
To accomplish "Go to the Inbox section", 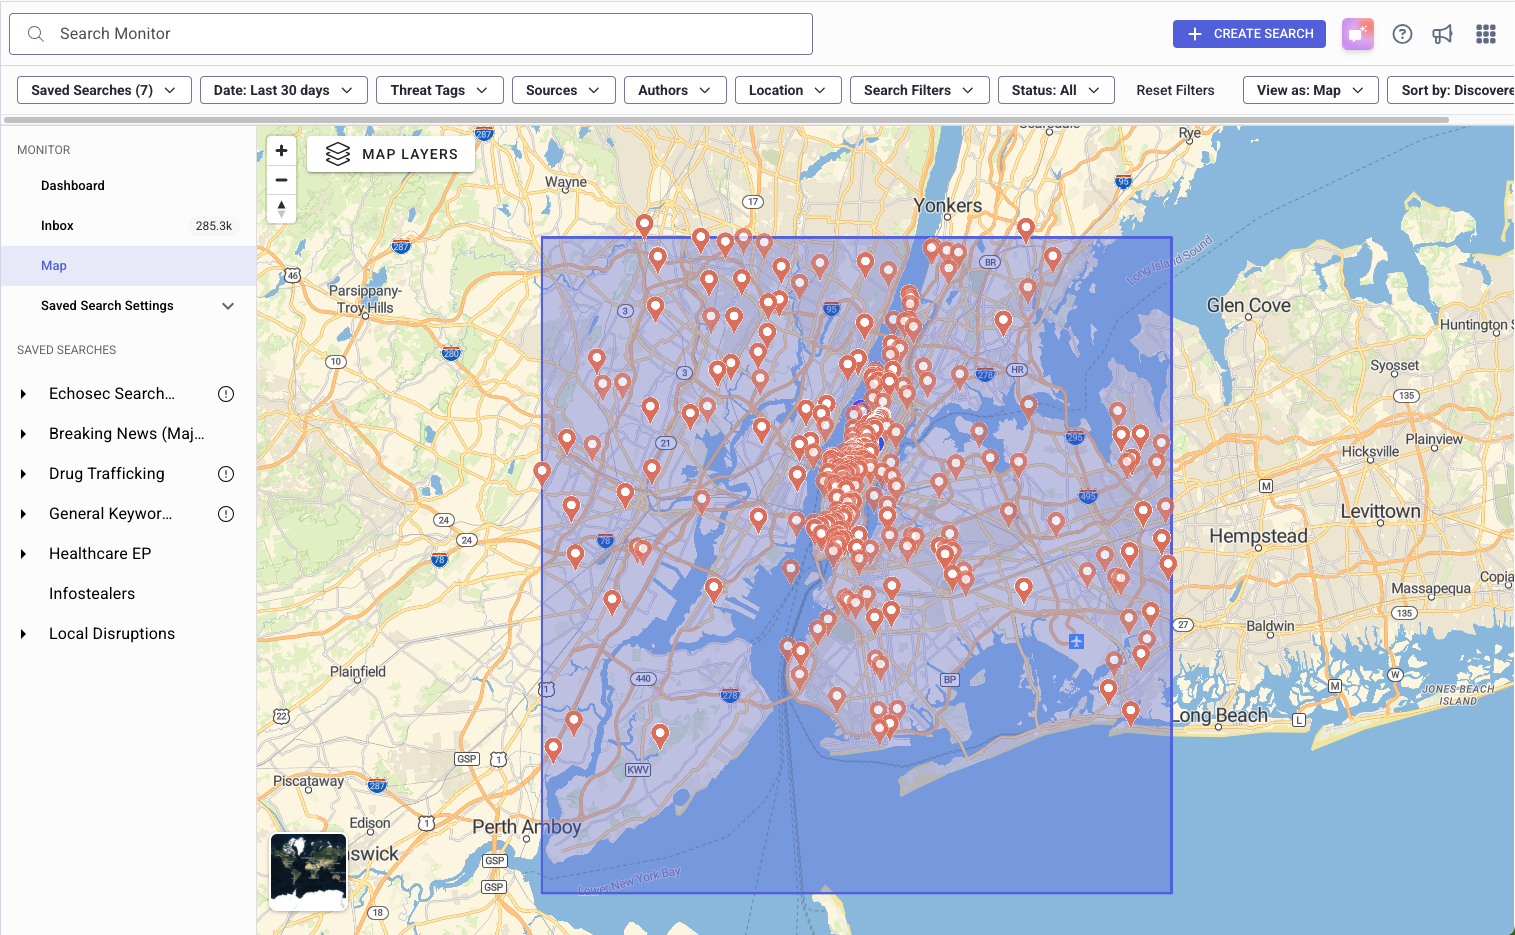I will click(x=57, y=226).
